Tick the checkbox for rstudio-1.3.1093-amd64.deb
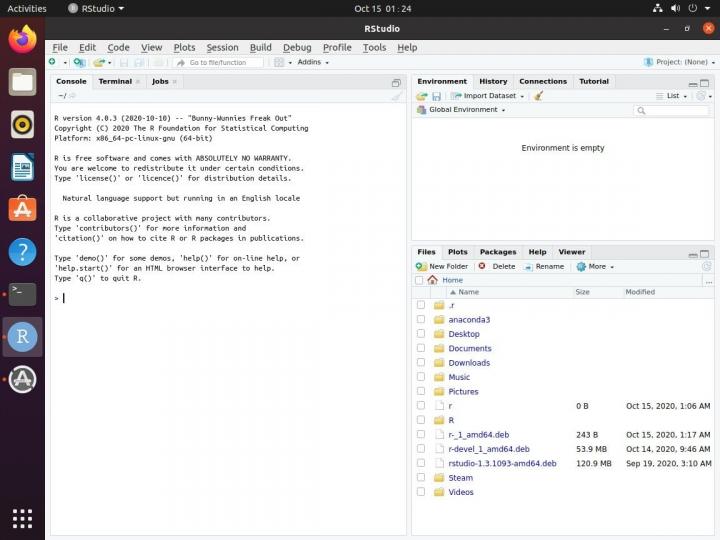Screen dimensions: 720x540 coord(421,463)
